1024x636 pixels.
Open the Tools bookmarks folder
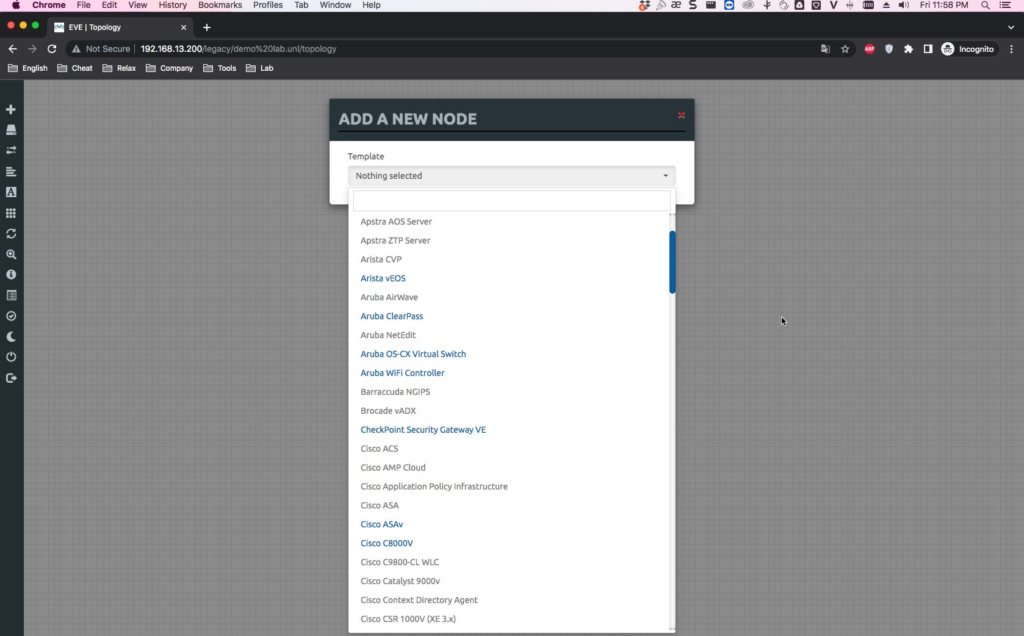219,68
